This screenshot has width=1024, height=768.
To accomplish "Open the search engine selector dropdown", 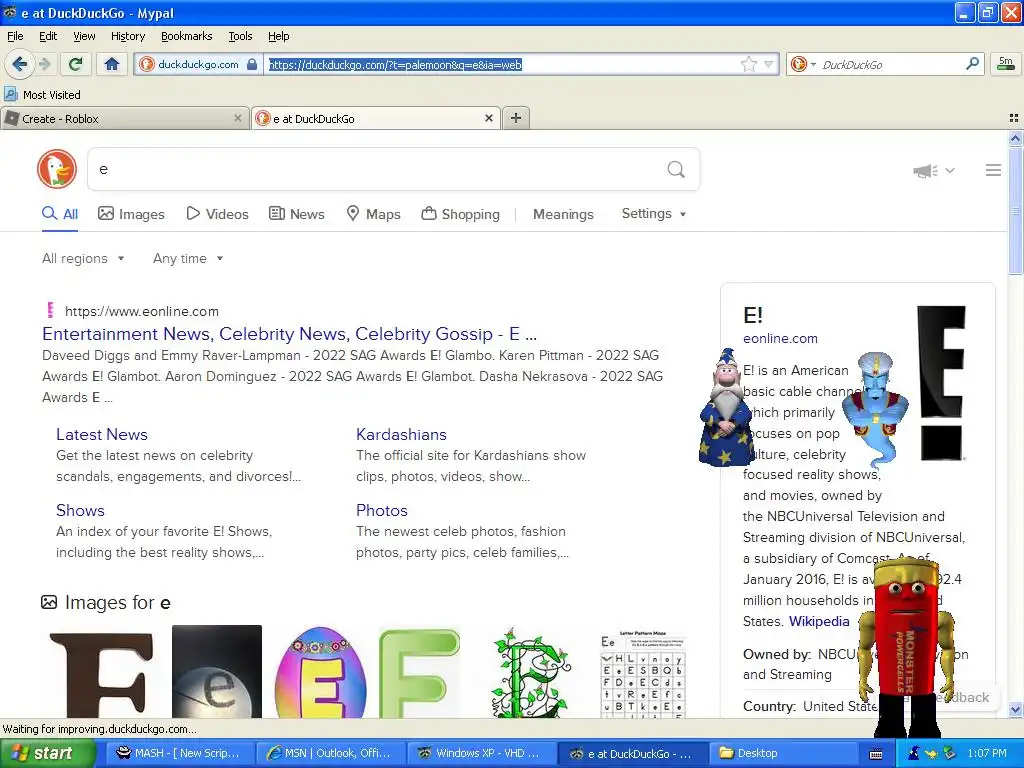I will (803, 64).
